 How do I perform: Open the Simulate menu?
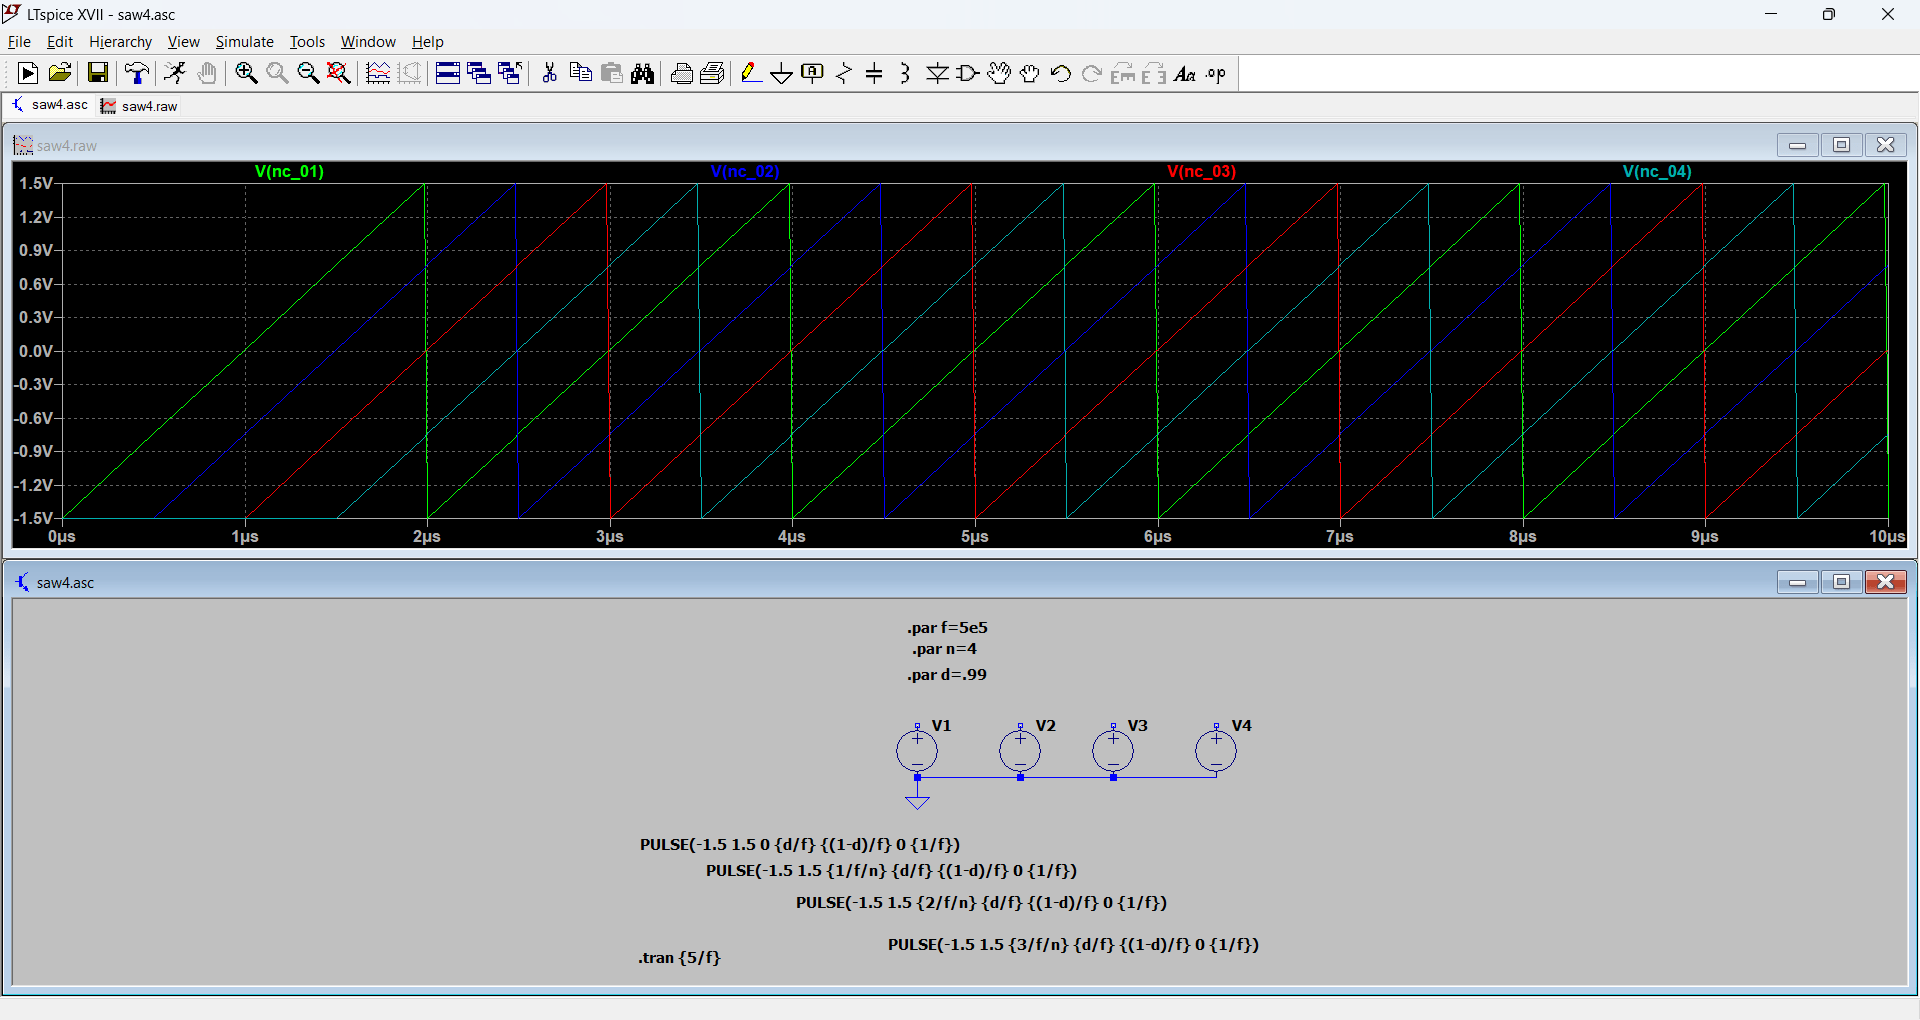pyautogui.click(x=244, y=42)
